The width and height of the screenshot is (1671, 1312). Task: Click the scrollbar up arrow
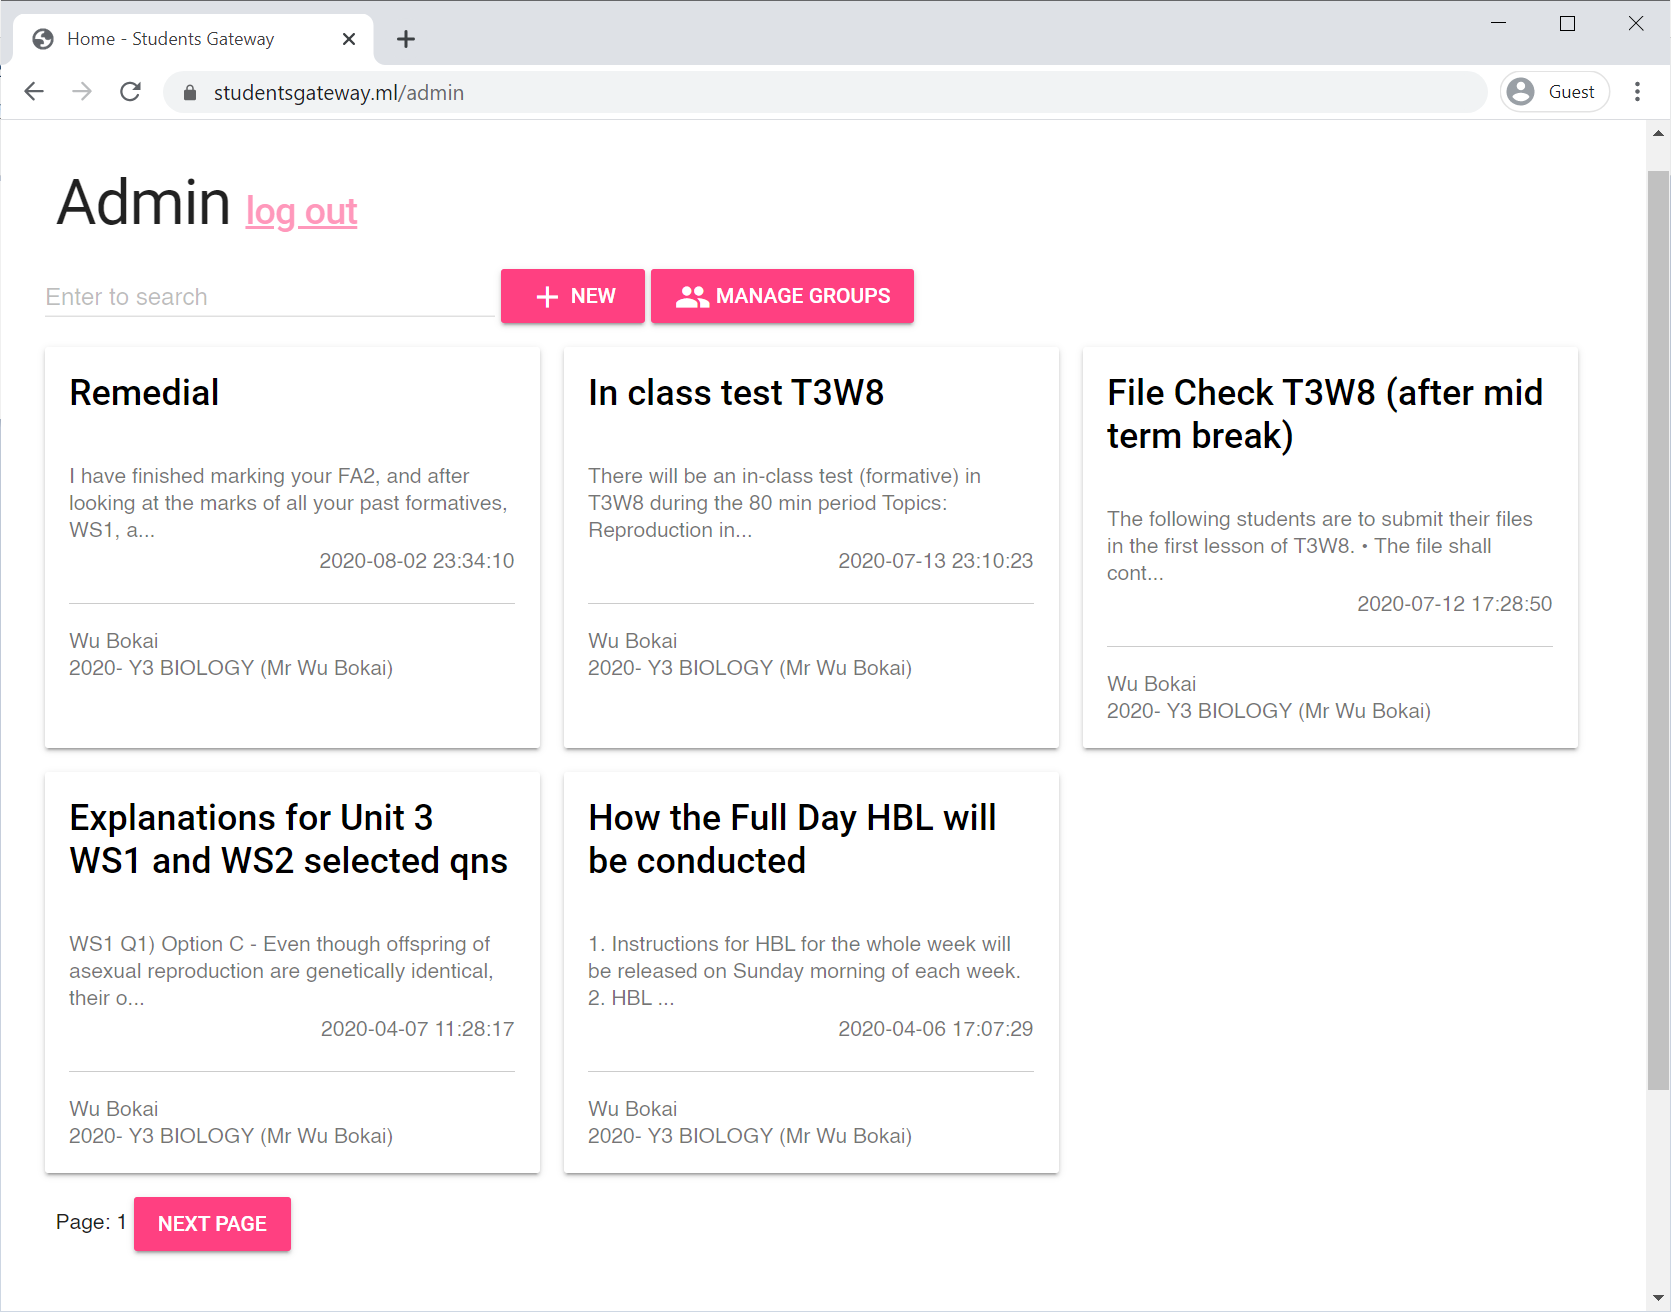(1659, 133)
